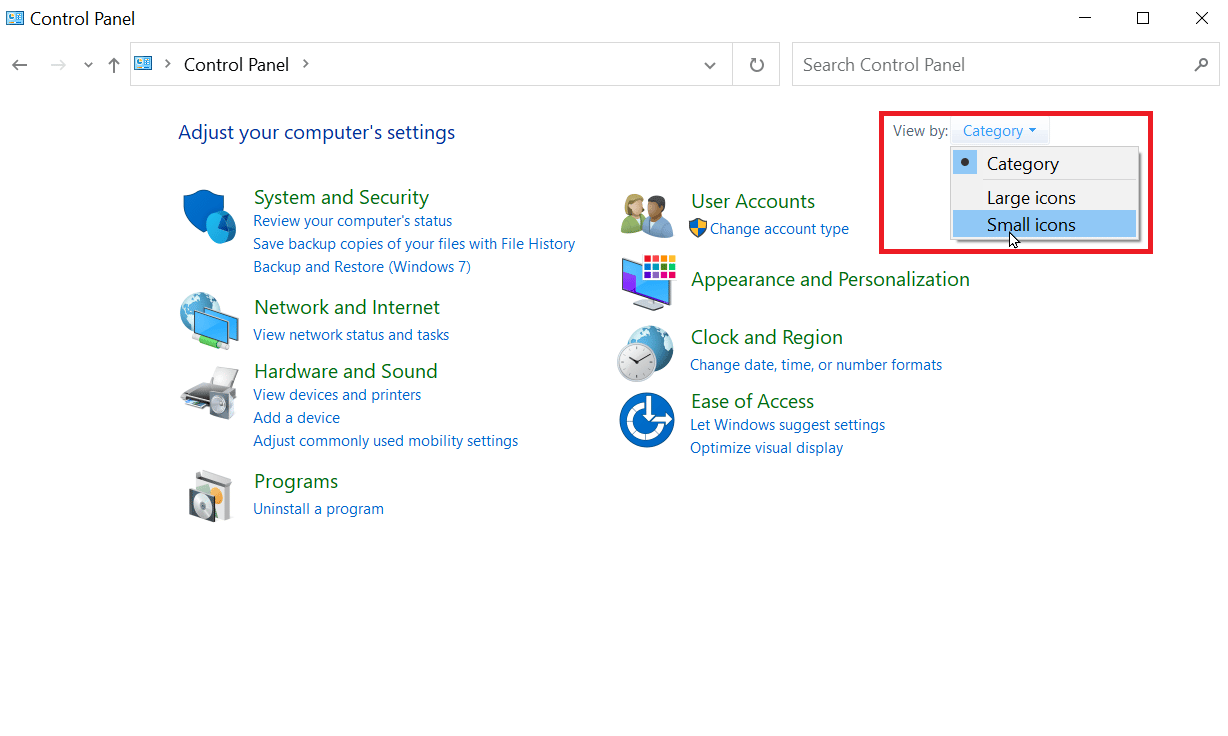Focus the Search Control Panel field
Screen dimensions: 1228x736
click(1006, 65)
